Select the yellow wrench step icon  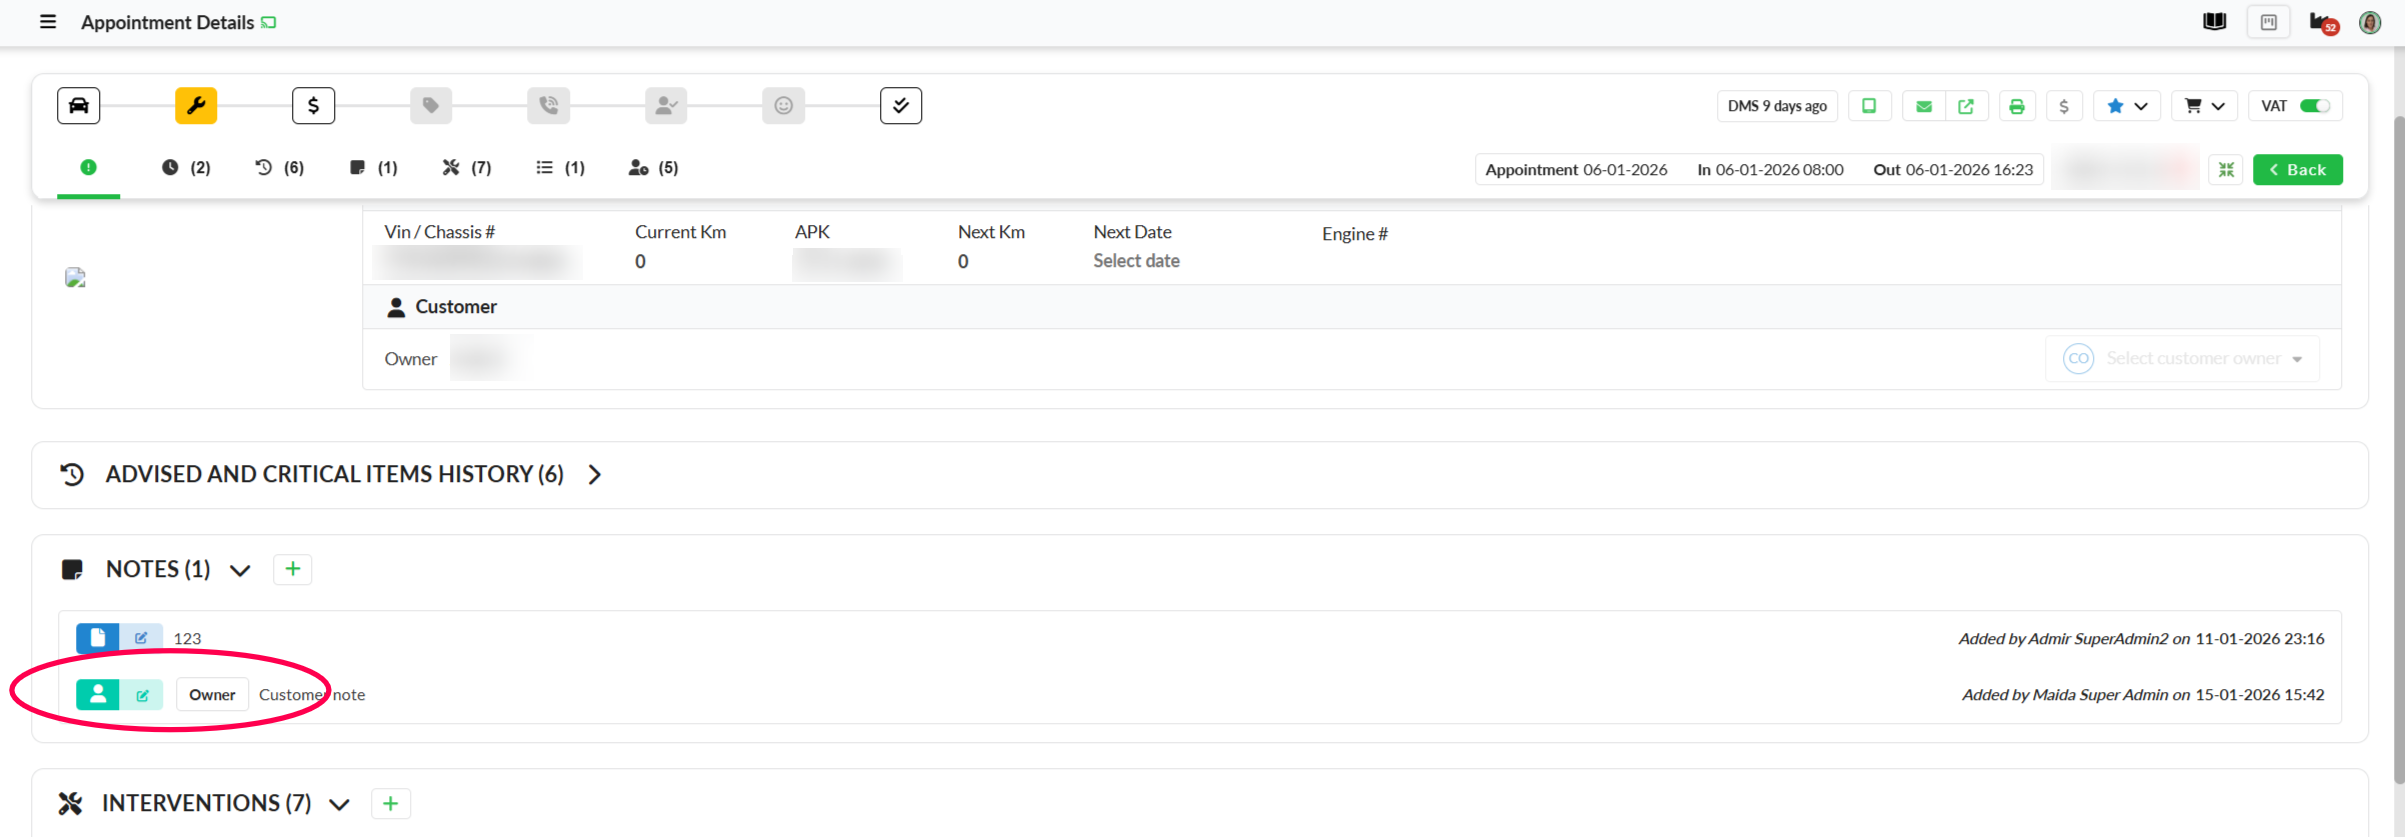point(196,105)
